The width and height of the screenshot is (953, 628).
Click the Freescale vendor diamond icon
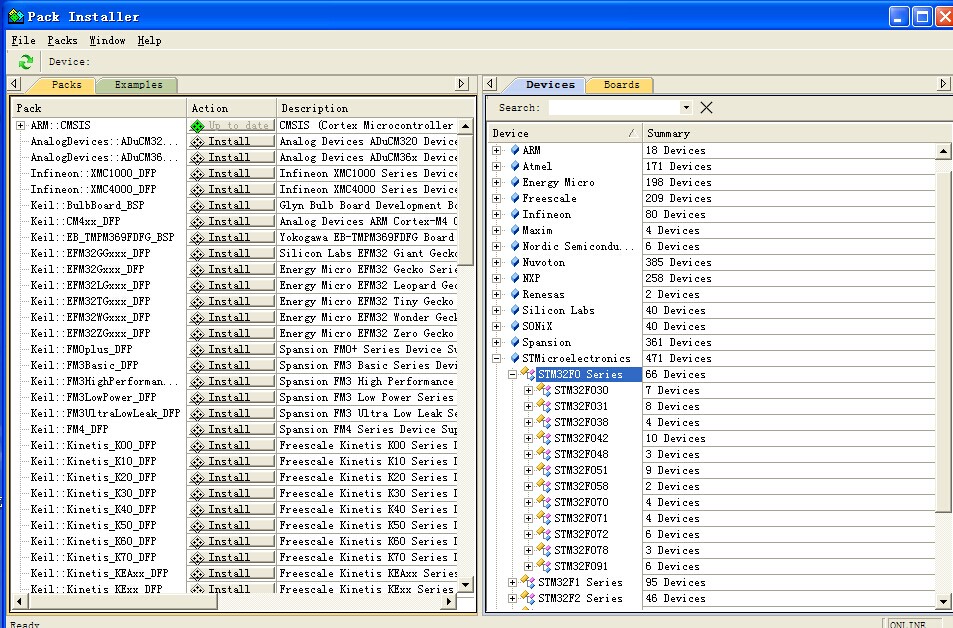pos(515,198)
